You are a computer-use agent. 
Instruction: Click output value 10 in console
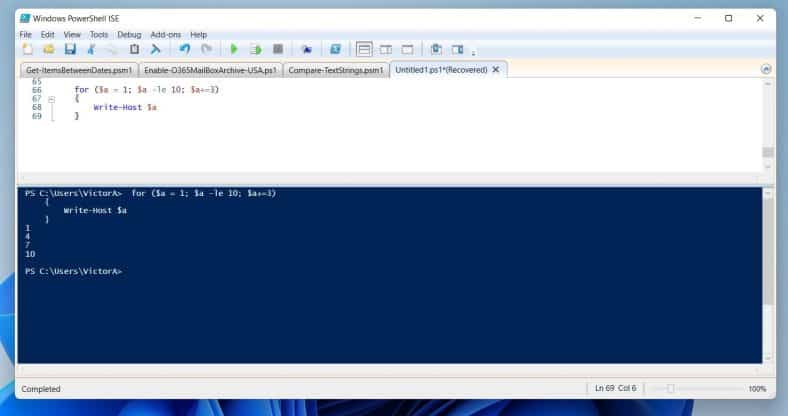point(30,254)
